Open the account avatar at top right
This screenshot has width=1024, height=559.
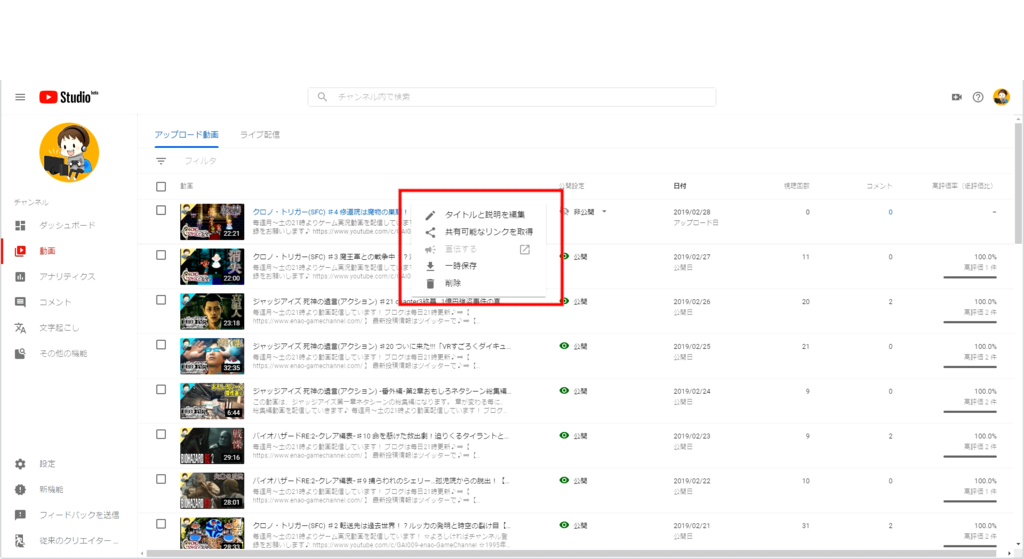point(1001,97)
